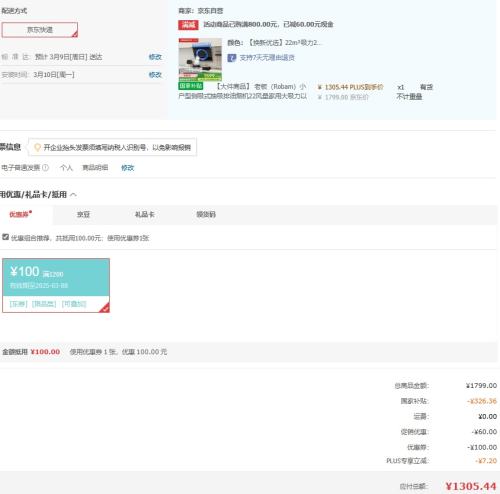The image size is (500, 494).
Task: Select the 京东快递 delivery method option
Action: [x=40, y=30]
